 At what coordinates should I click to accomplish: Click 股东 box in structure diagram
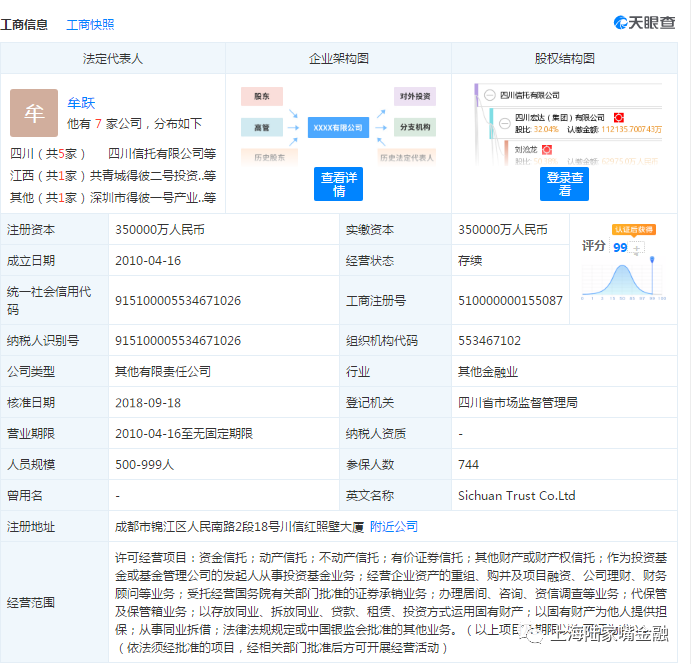click(x=262, y=96)
